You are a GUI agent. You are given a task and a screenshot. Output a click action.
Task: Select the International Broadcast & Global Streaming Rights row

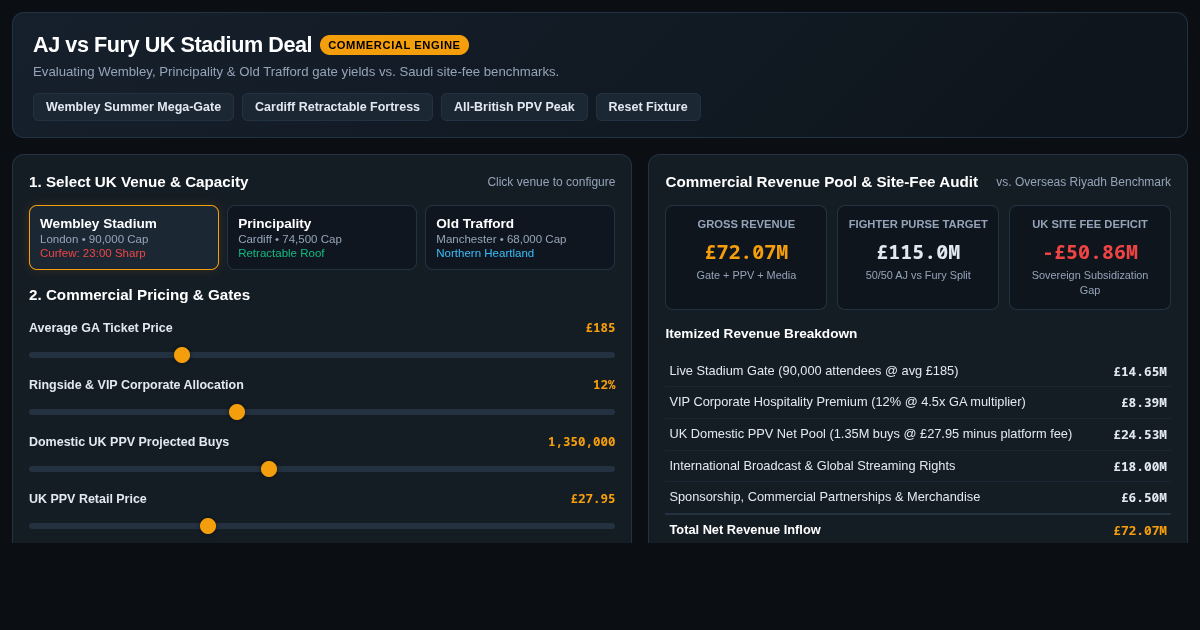click(918, 466)
